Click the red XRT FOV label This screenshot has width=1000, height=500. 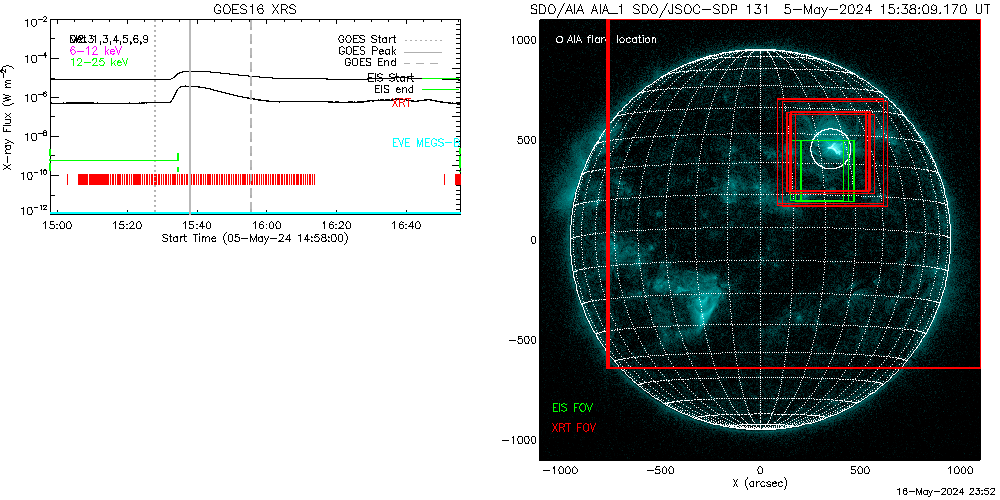575,426
